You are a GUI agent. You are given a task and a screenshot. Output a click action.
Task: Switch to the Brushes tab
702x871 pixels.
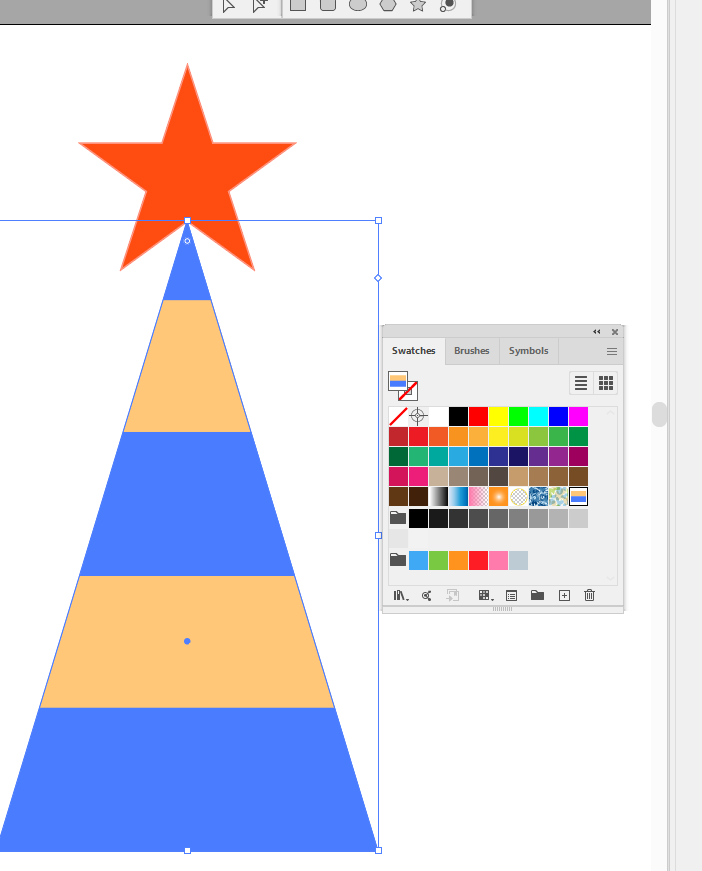(x=472, y=351)
